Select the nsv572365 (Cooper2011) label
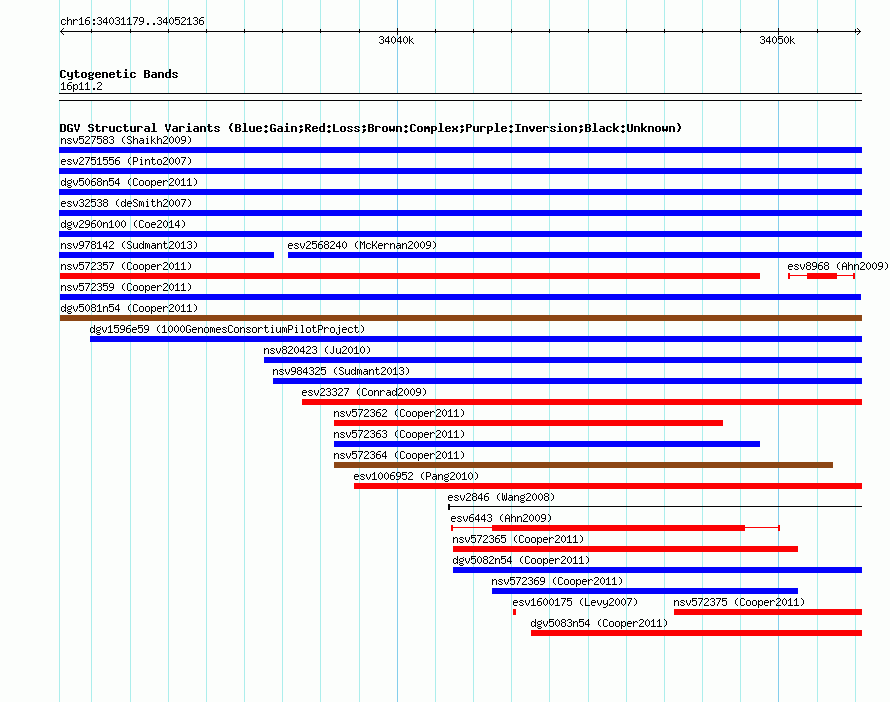Viewport: 890px width, 702px height. [518, 539]
